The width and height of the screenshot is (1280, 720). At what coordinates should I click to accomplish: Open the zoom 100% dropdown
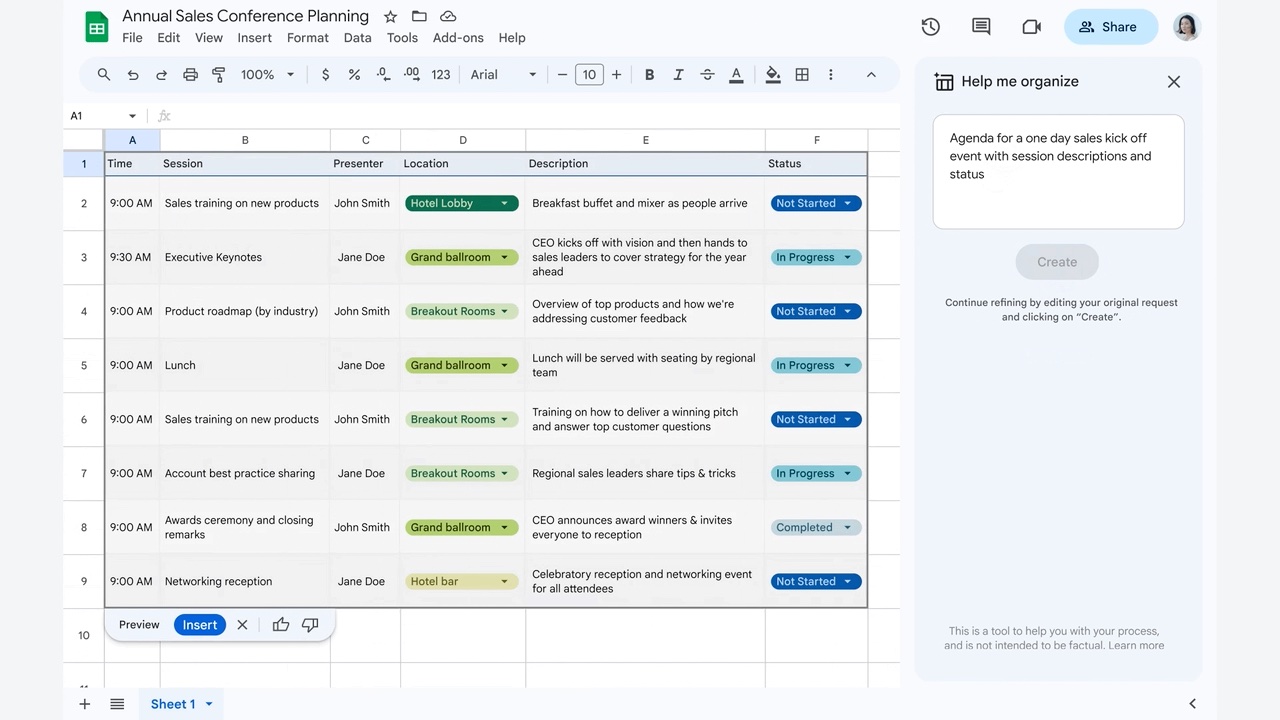point(267,75)
